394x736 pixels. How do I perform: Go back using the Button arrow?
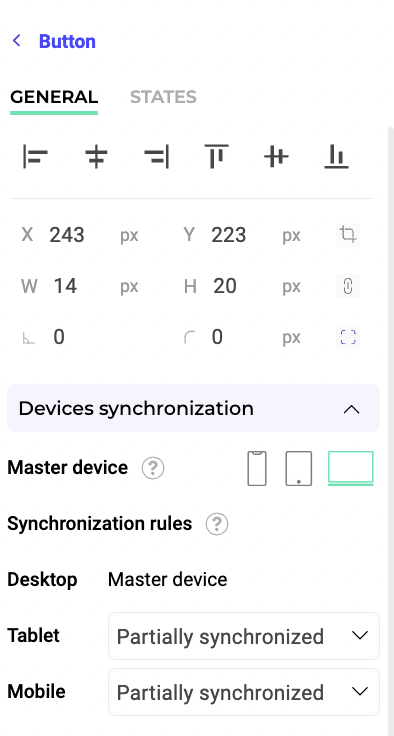pos(17,41)
